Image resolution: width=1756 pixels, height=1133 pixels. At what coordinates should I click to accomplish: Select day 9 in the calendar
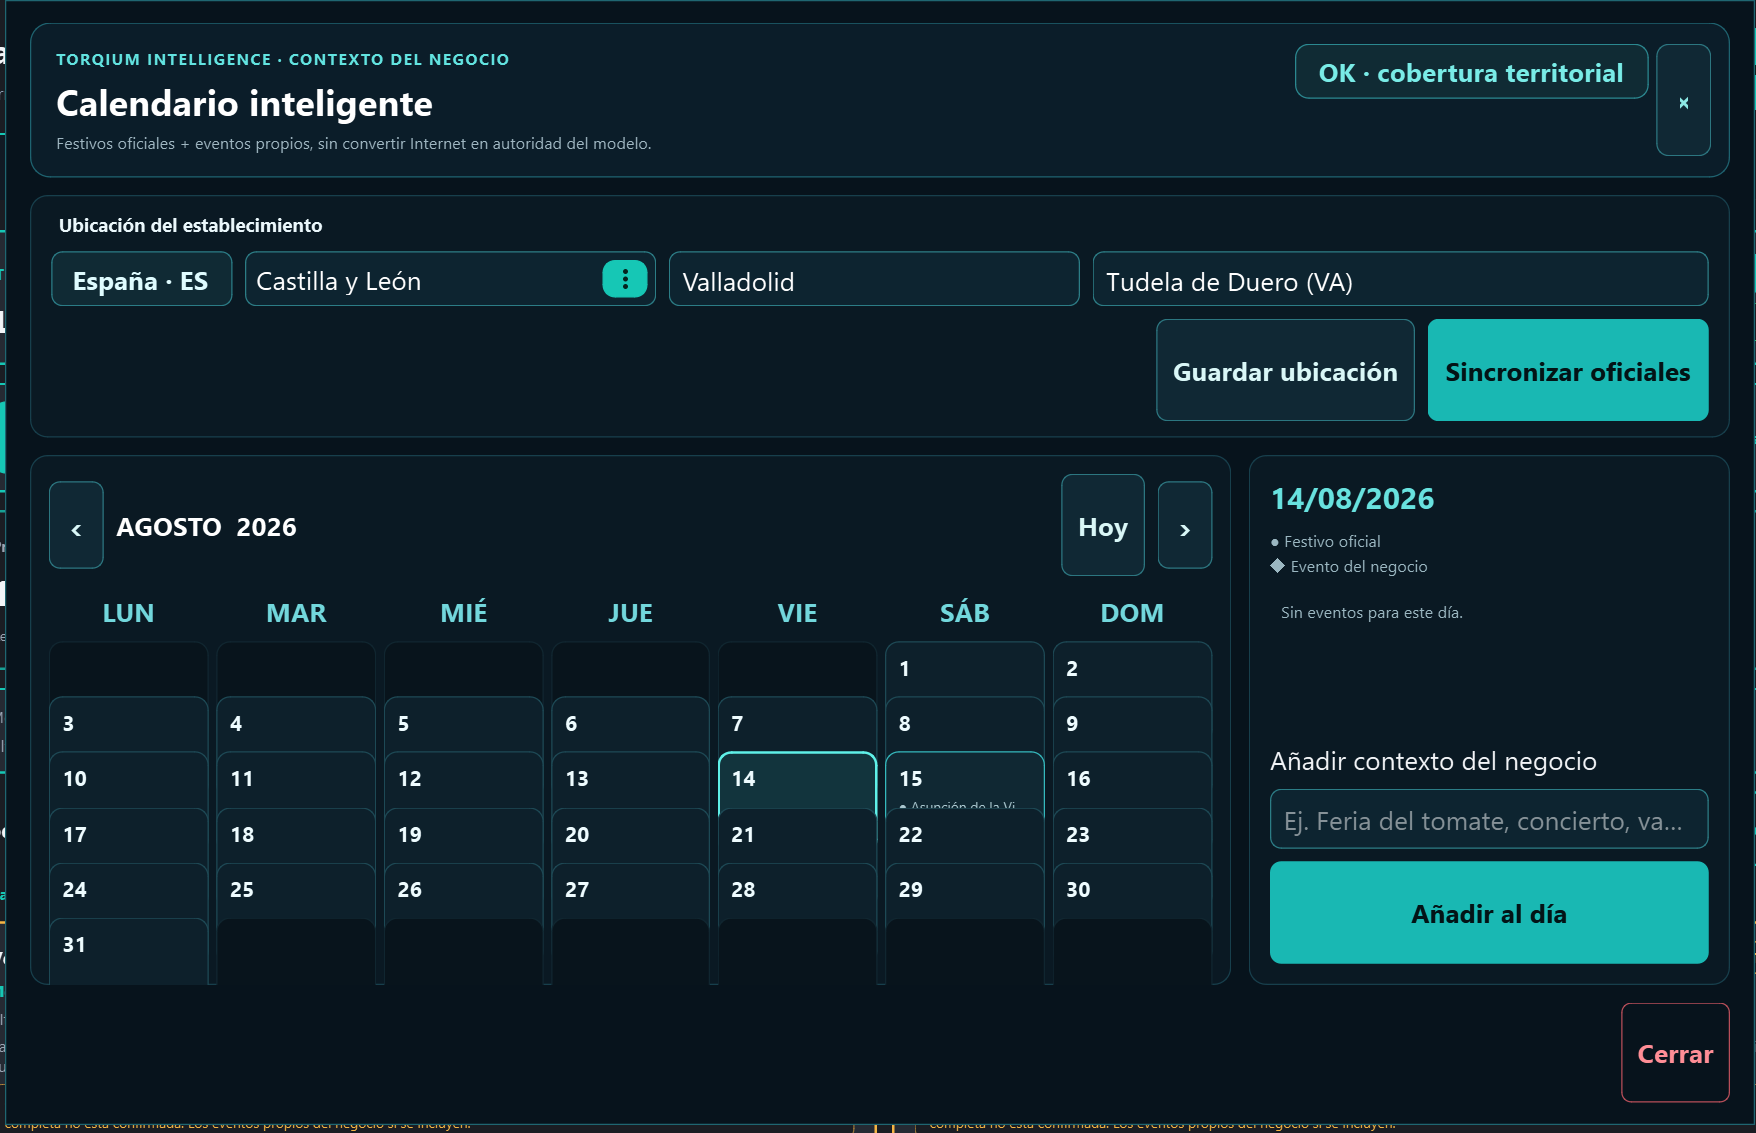1132,725
